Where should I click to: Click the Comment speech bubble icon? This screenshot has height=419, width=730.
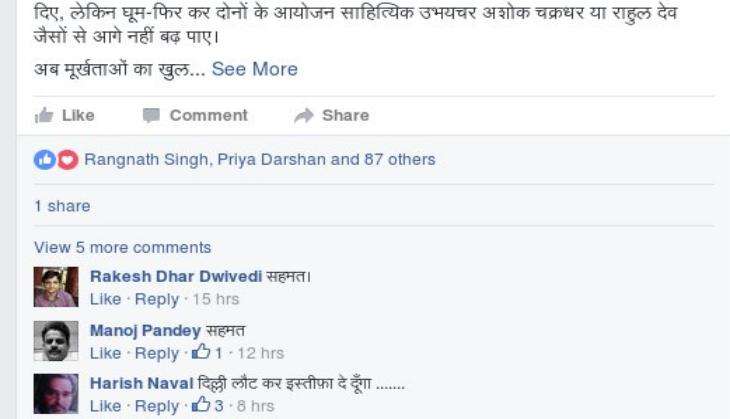[151, 115]
